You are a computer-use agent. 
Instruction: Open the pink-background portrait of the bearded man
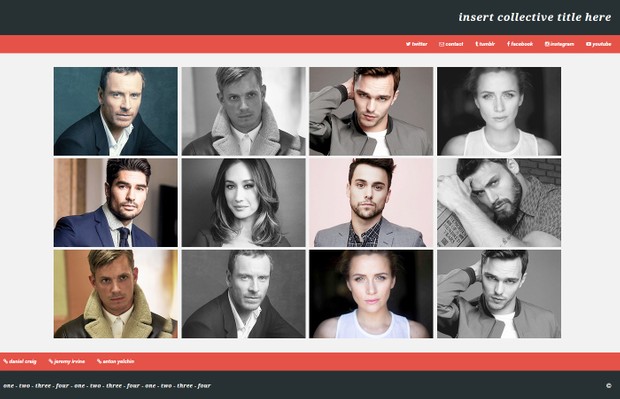371,202
